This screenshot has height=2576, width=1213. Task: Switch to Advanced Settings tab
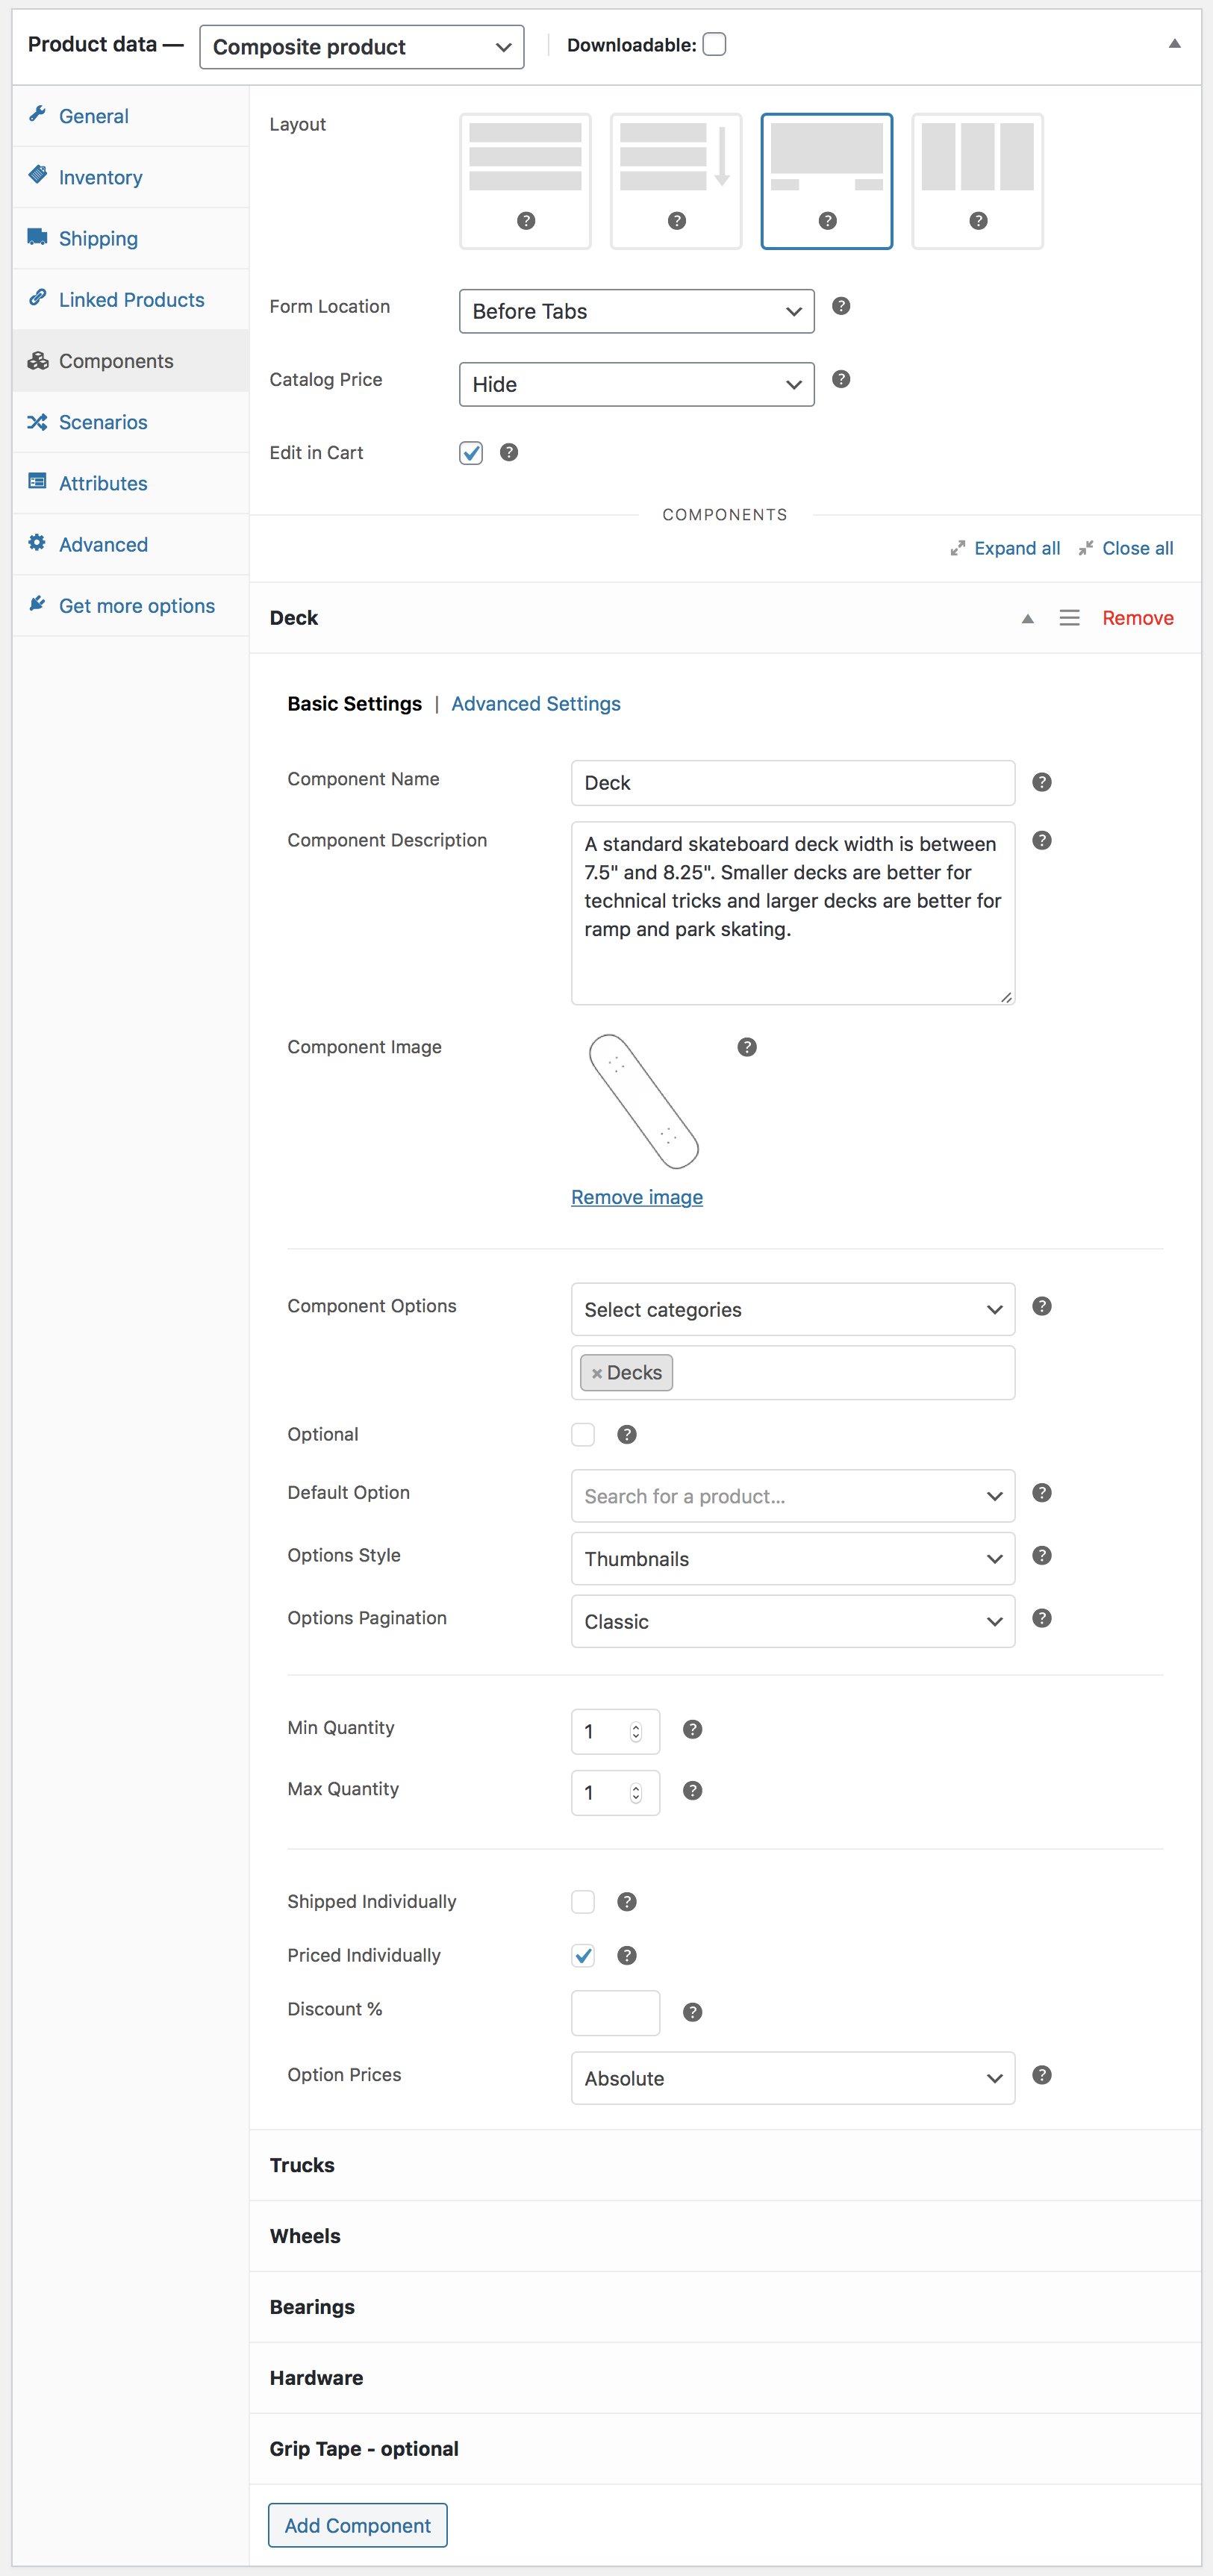click(536, 704)
